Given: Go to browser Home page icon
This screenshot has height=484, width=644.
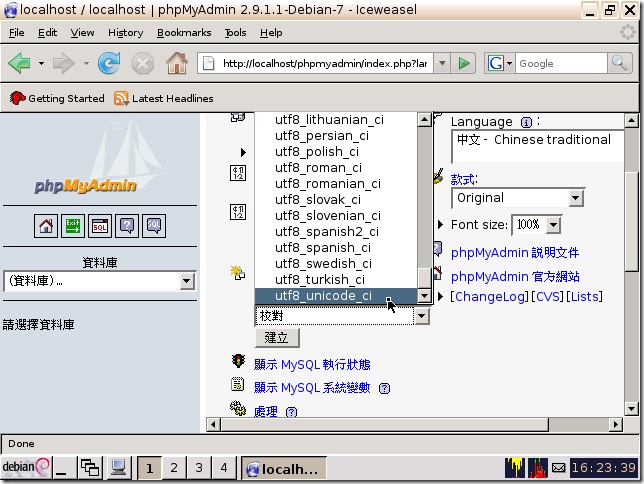Looking at the screenshot, I should pos(177,63).
